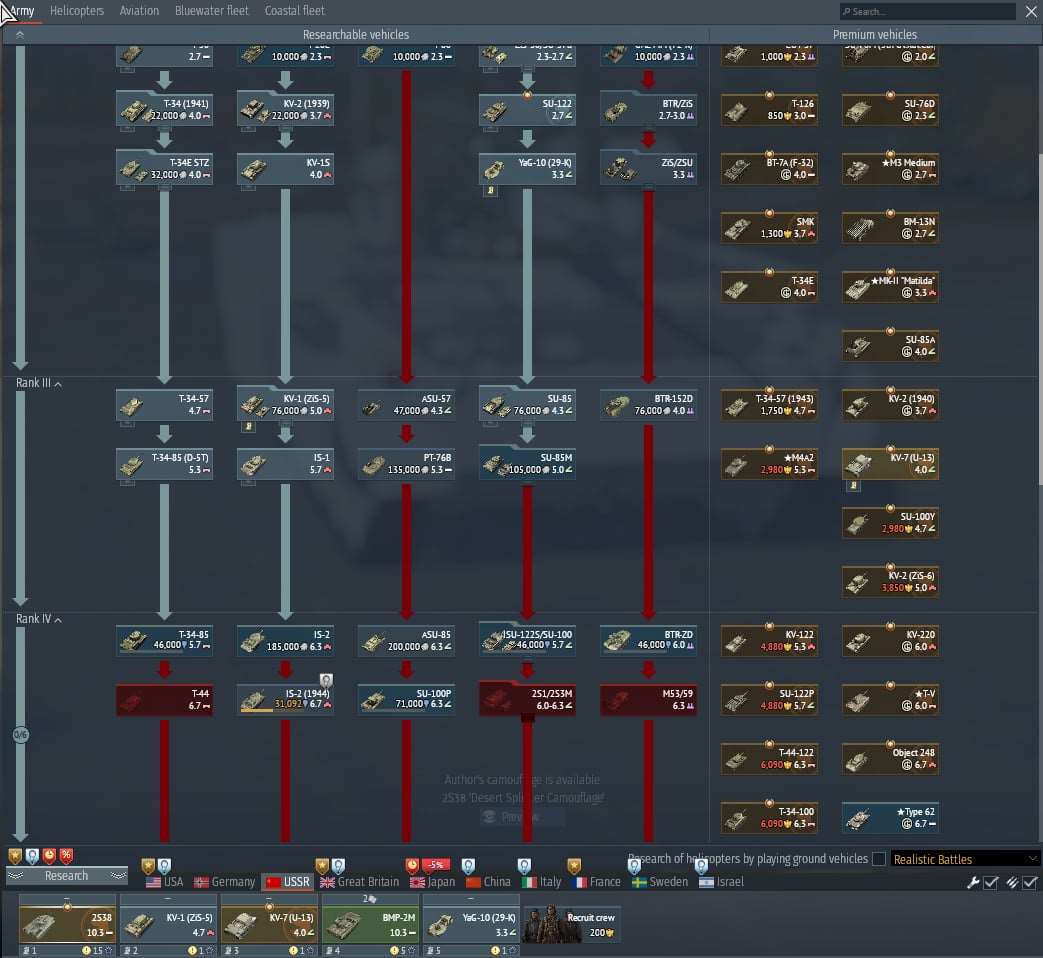The width and height of the screenshot is (1043, 958).
Task: Select the premium MK-II Matilda
Action: click(x=890, y=287)
